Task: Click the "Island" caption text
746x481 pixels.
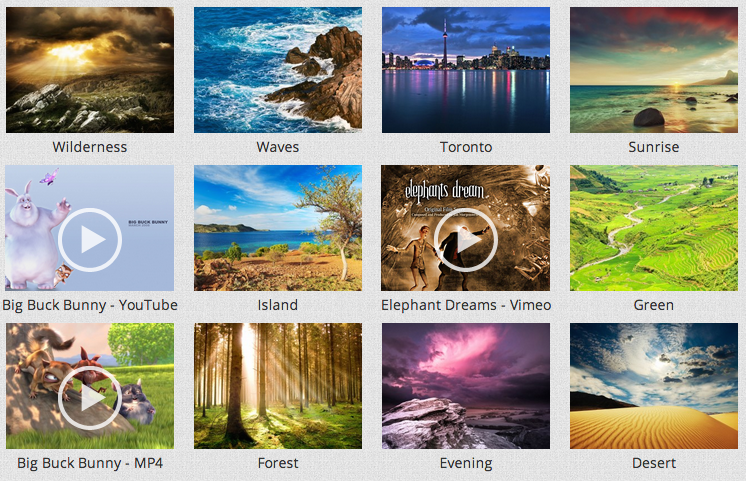Action: click(278, 305)
